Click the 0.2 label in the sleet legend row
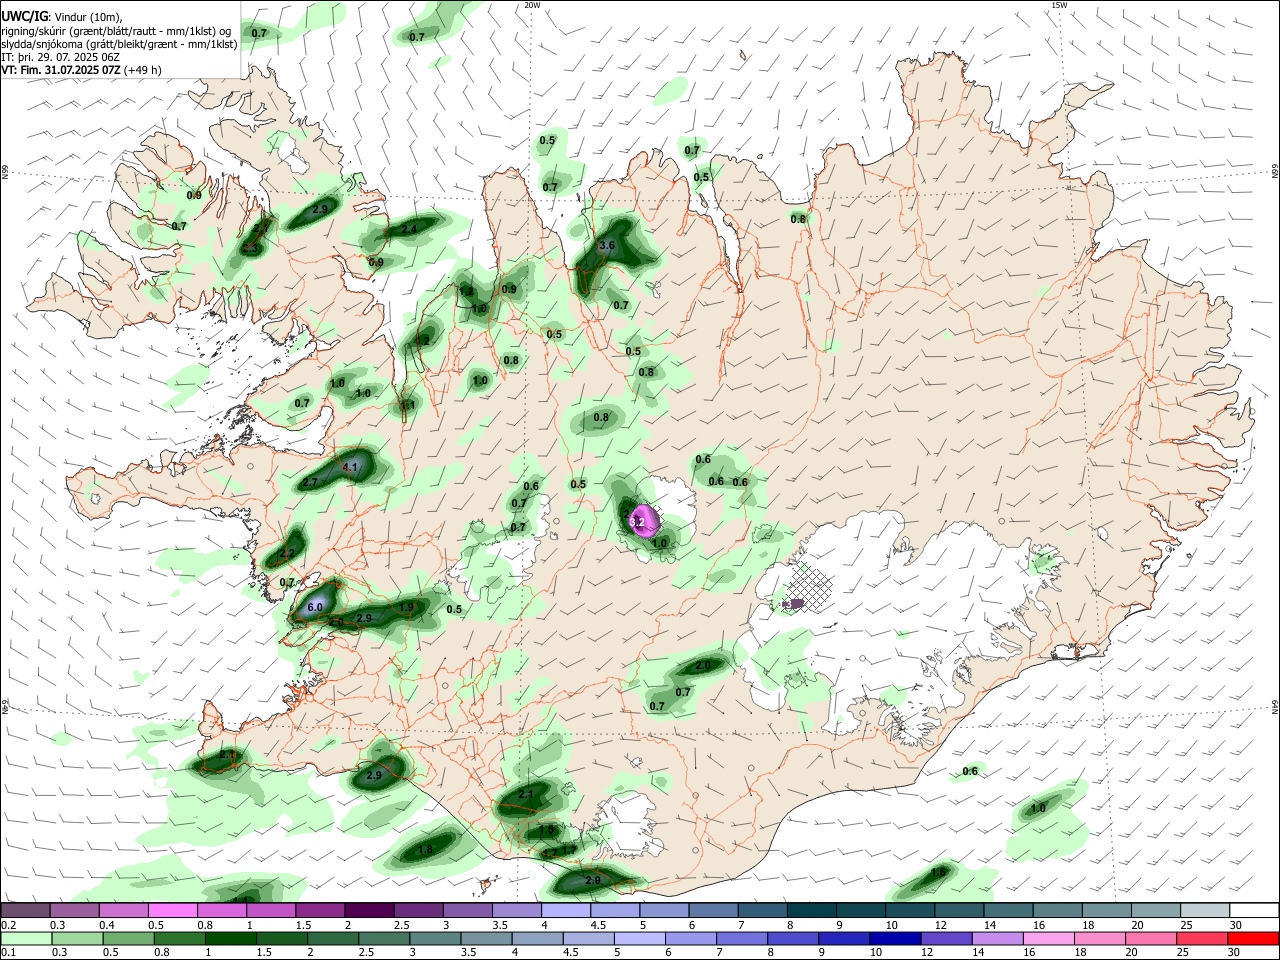The height and width of the screenshot is (960, 1280). pos(7,925)
